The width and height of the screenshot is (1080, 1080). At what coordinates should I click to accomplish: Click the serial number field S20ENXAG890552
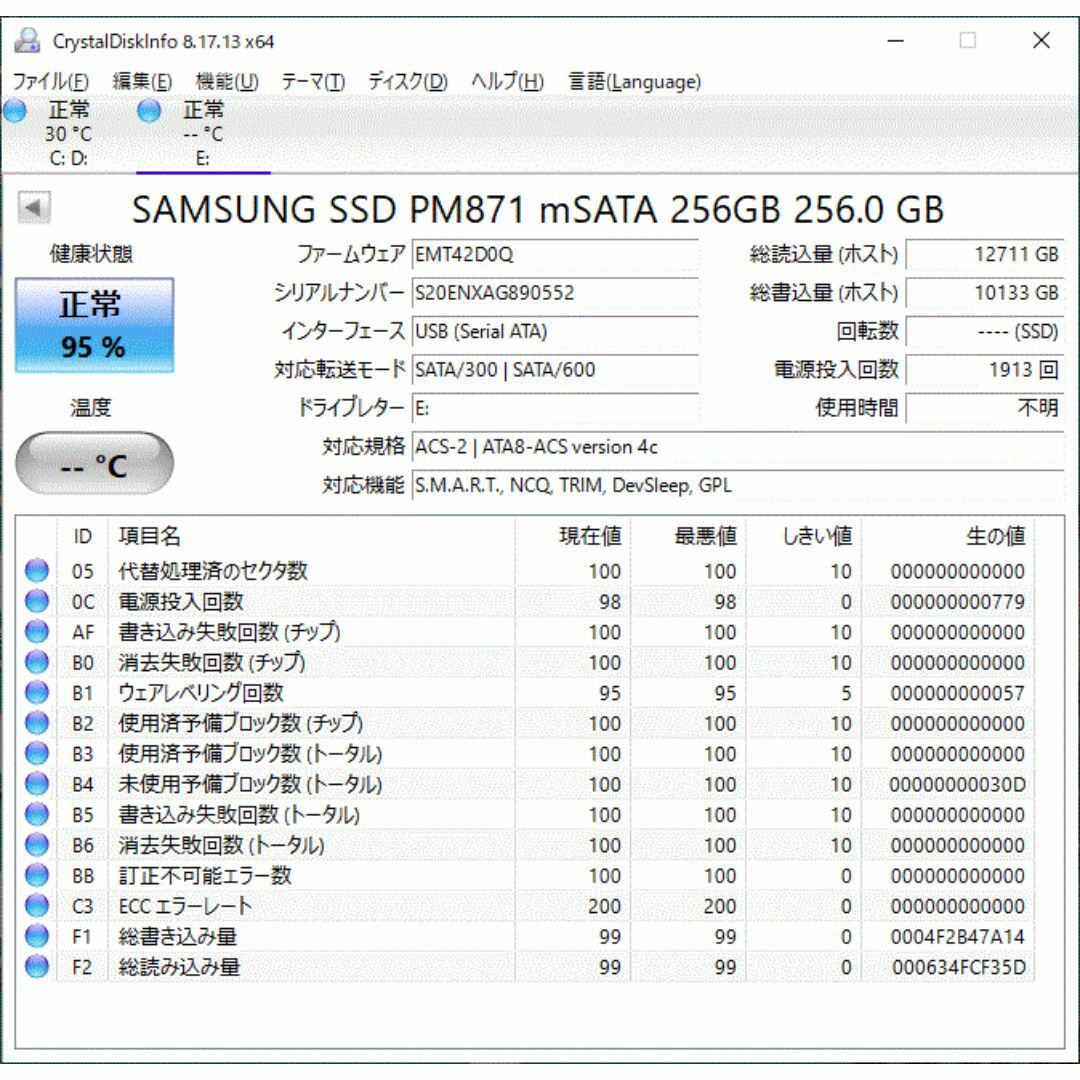[555, 293]
